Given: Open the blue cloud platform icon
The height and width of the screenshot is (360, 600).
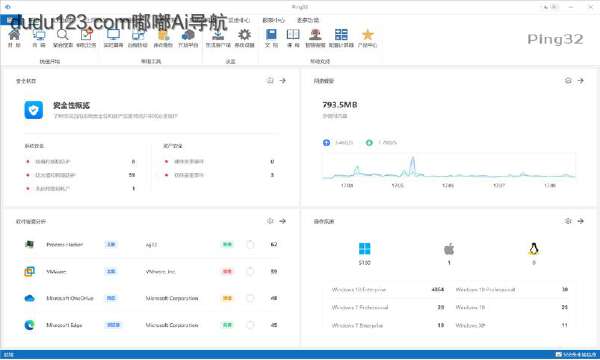Looking at the screenshot, I should [188, 35].
